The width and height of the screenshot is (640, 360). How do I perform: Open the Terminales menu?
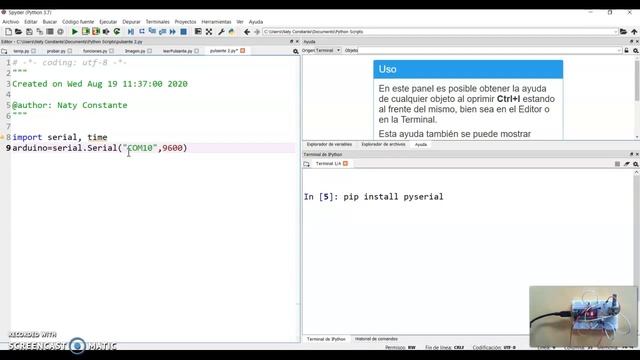(158, 22)
